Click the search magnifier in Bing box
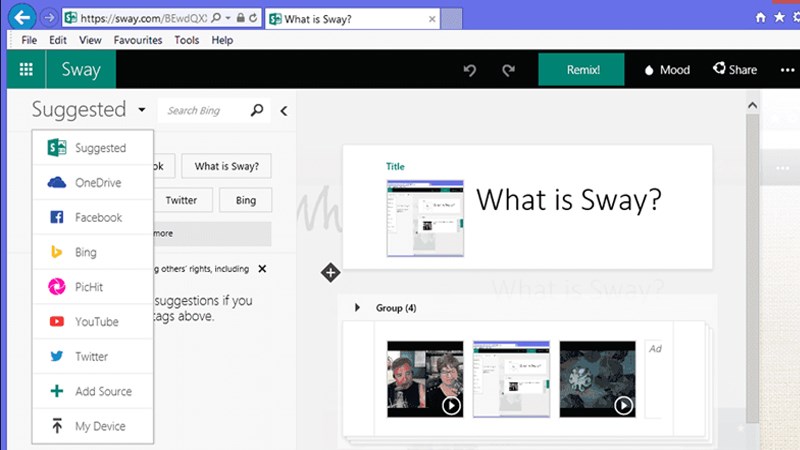The image size is (800, 450). click(x=257, y=110)
